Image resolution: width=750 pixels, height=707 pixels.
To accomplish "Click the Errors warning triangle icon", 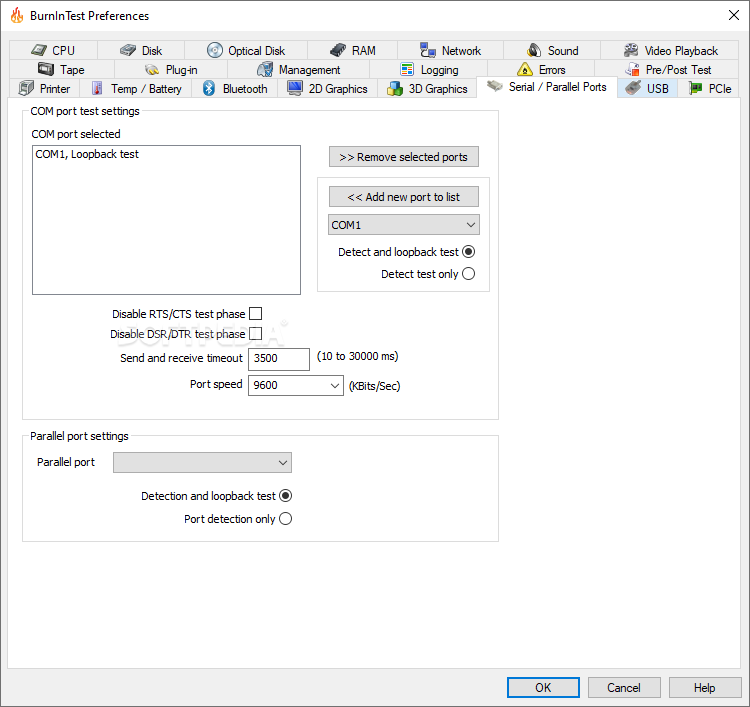I will [525, 69].
